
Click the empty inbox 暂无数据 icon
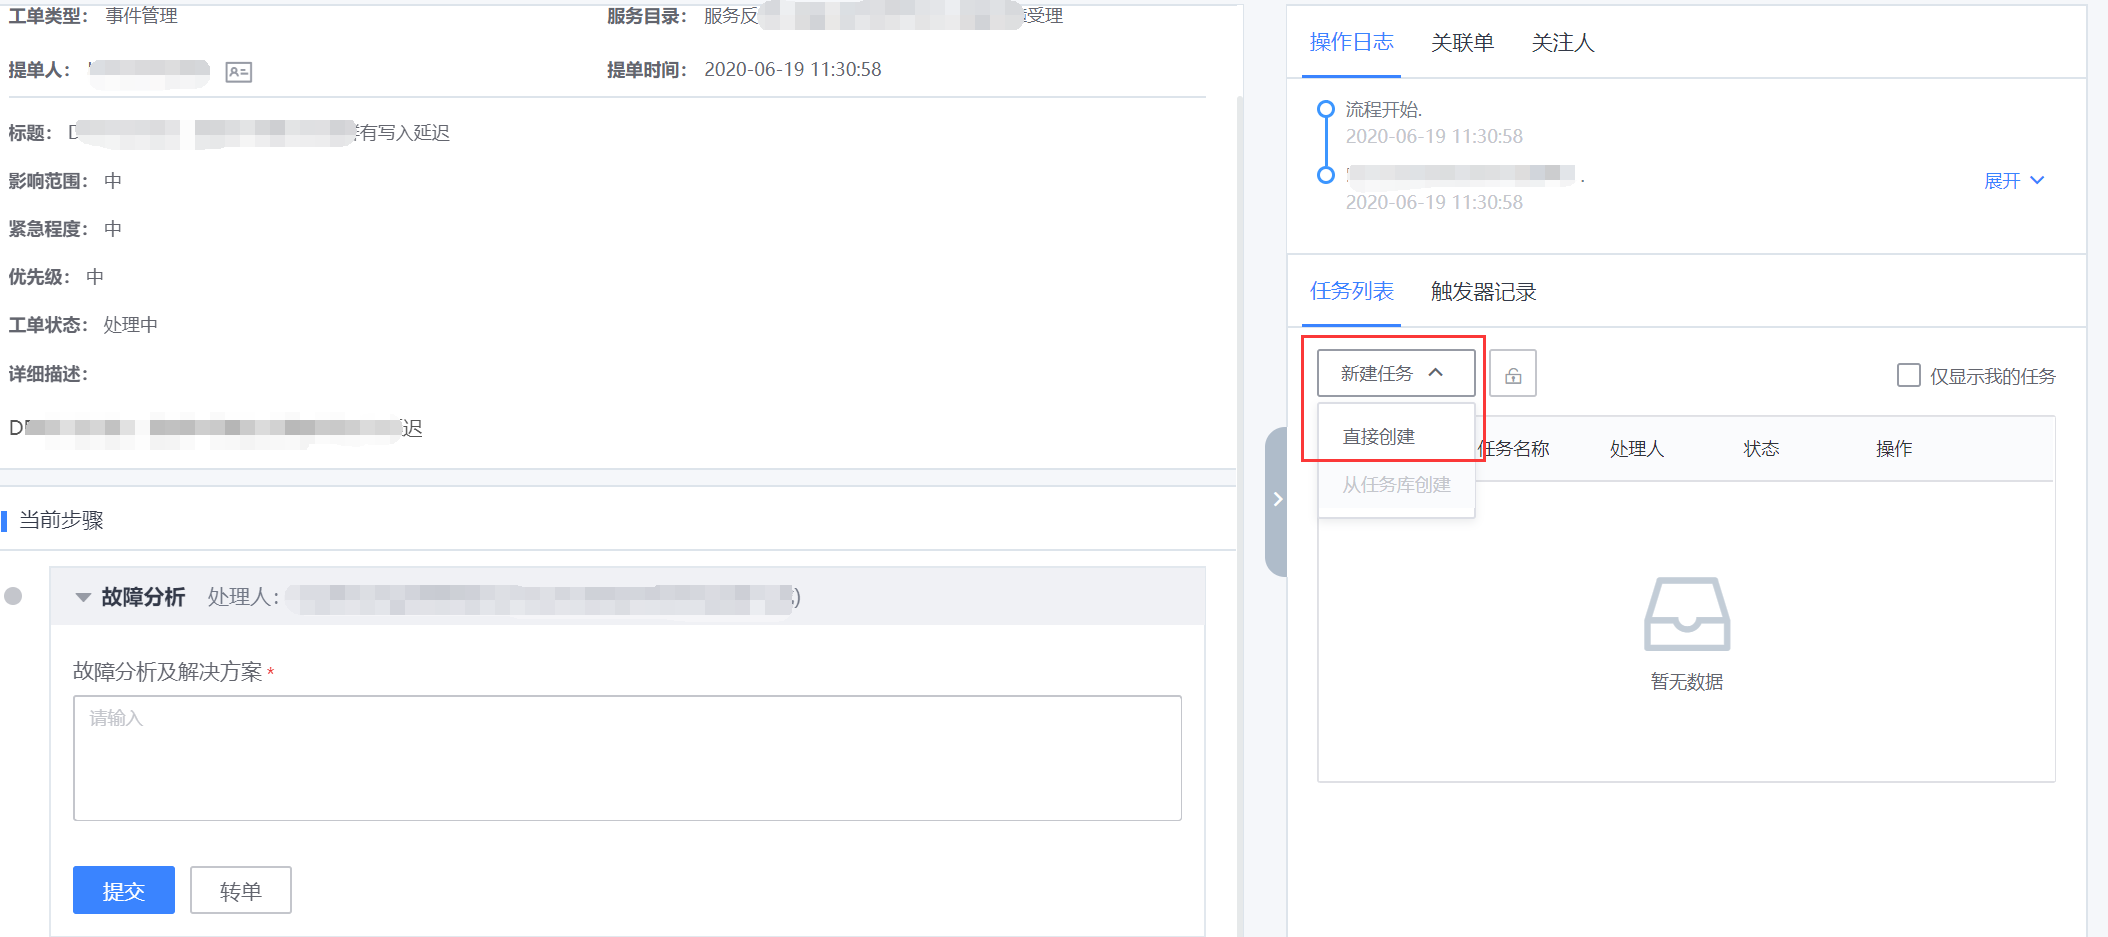[x=1686, y=614]
